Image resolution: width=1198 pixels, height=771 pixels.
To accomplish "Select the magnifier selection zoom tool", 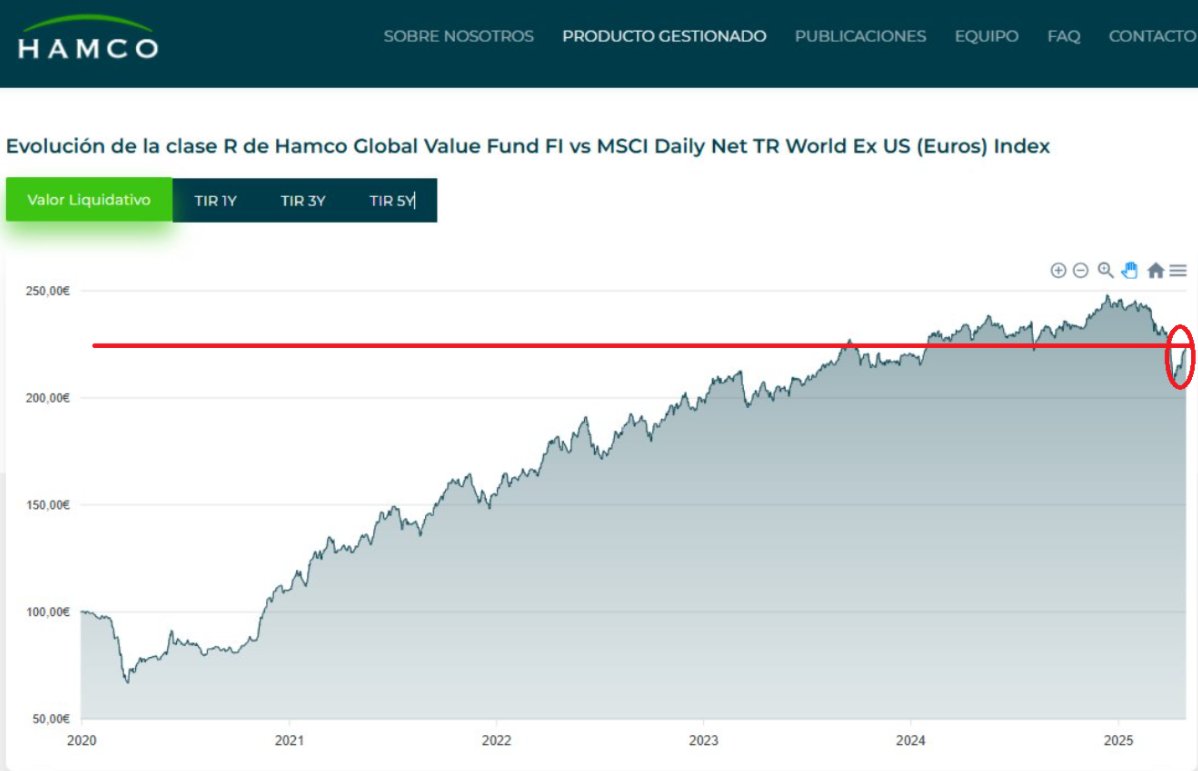I will [x=1105, y=270].
